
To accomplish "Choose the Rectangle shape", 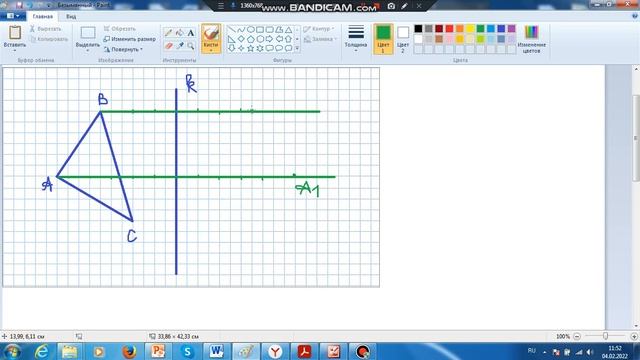I will pyautogui.click(x=260, y=30).
